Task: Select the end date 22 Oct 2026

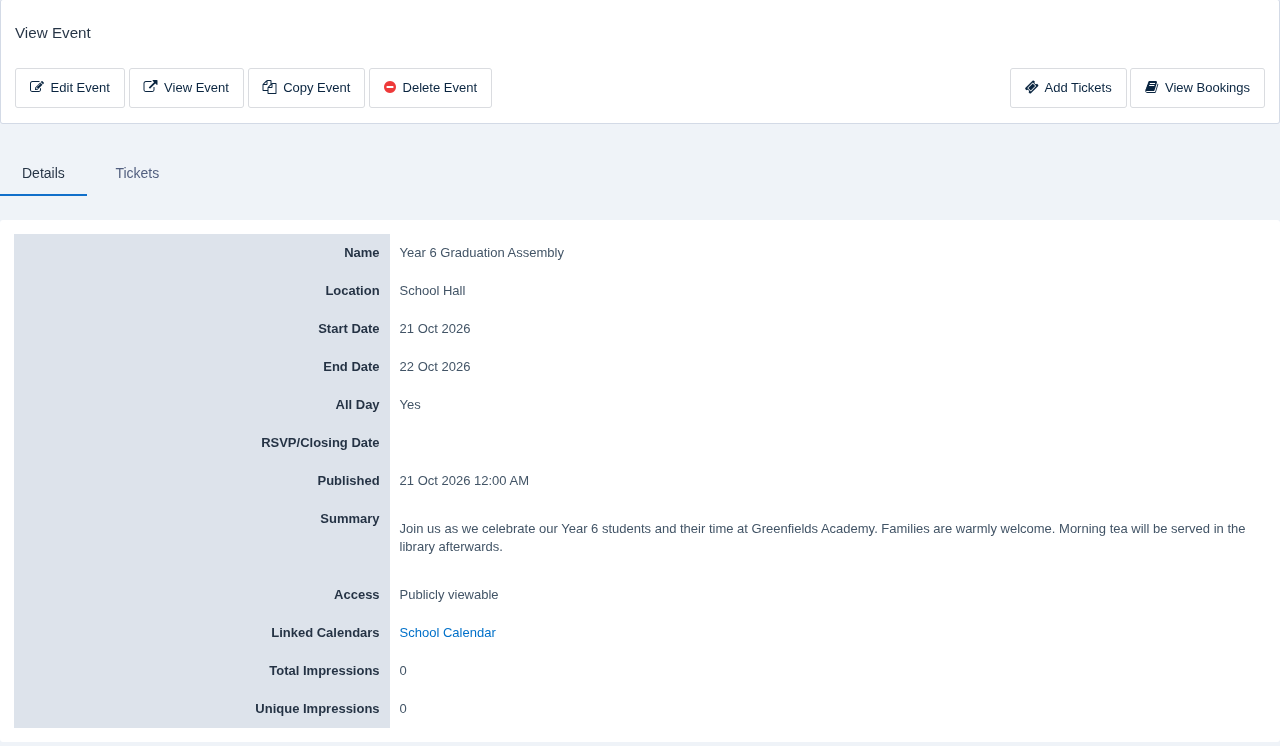Action: (x=435, y=367)
